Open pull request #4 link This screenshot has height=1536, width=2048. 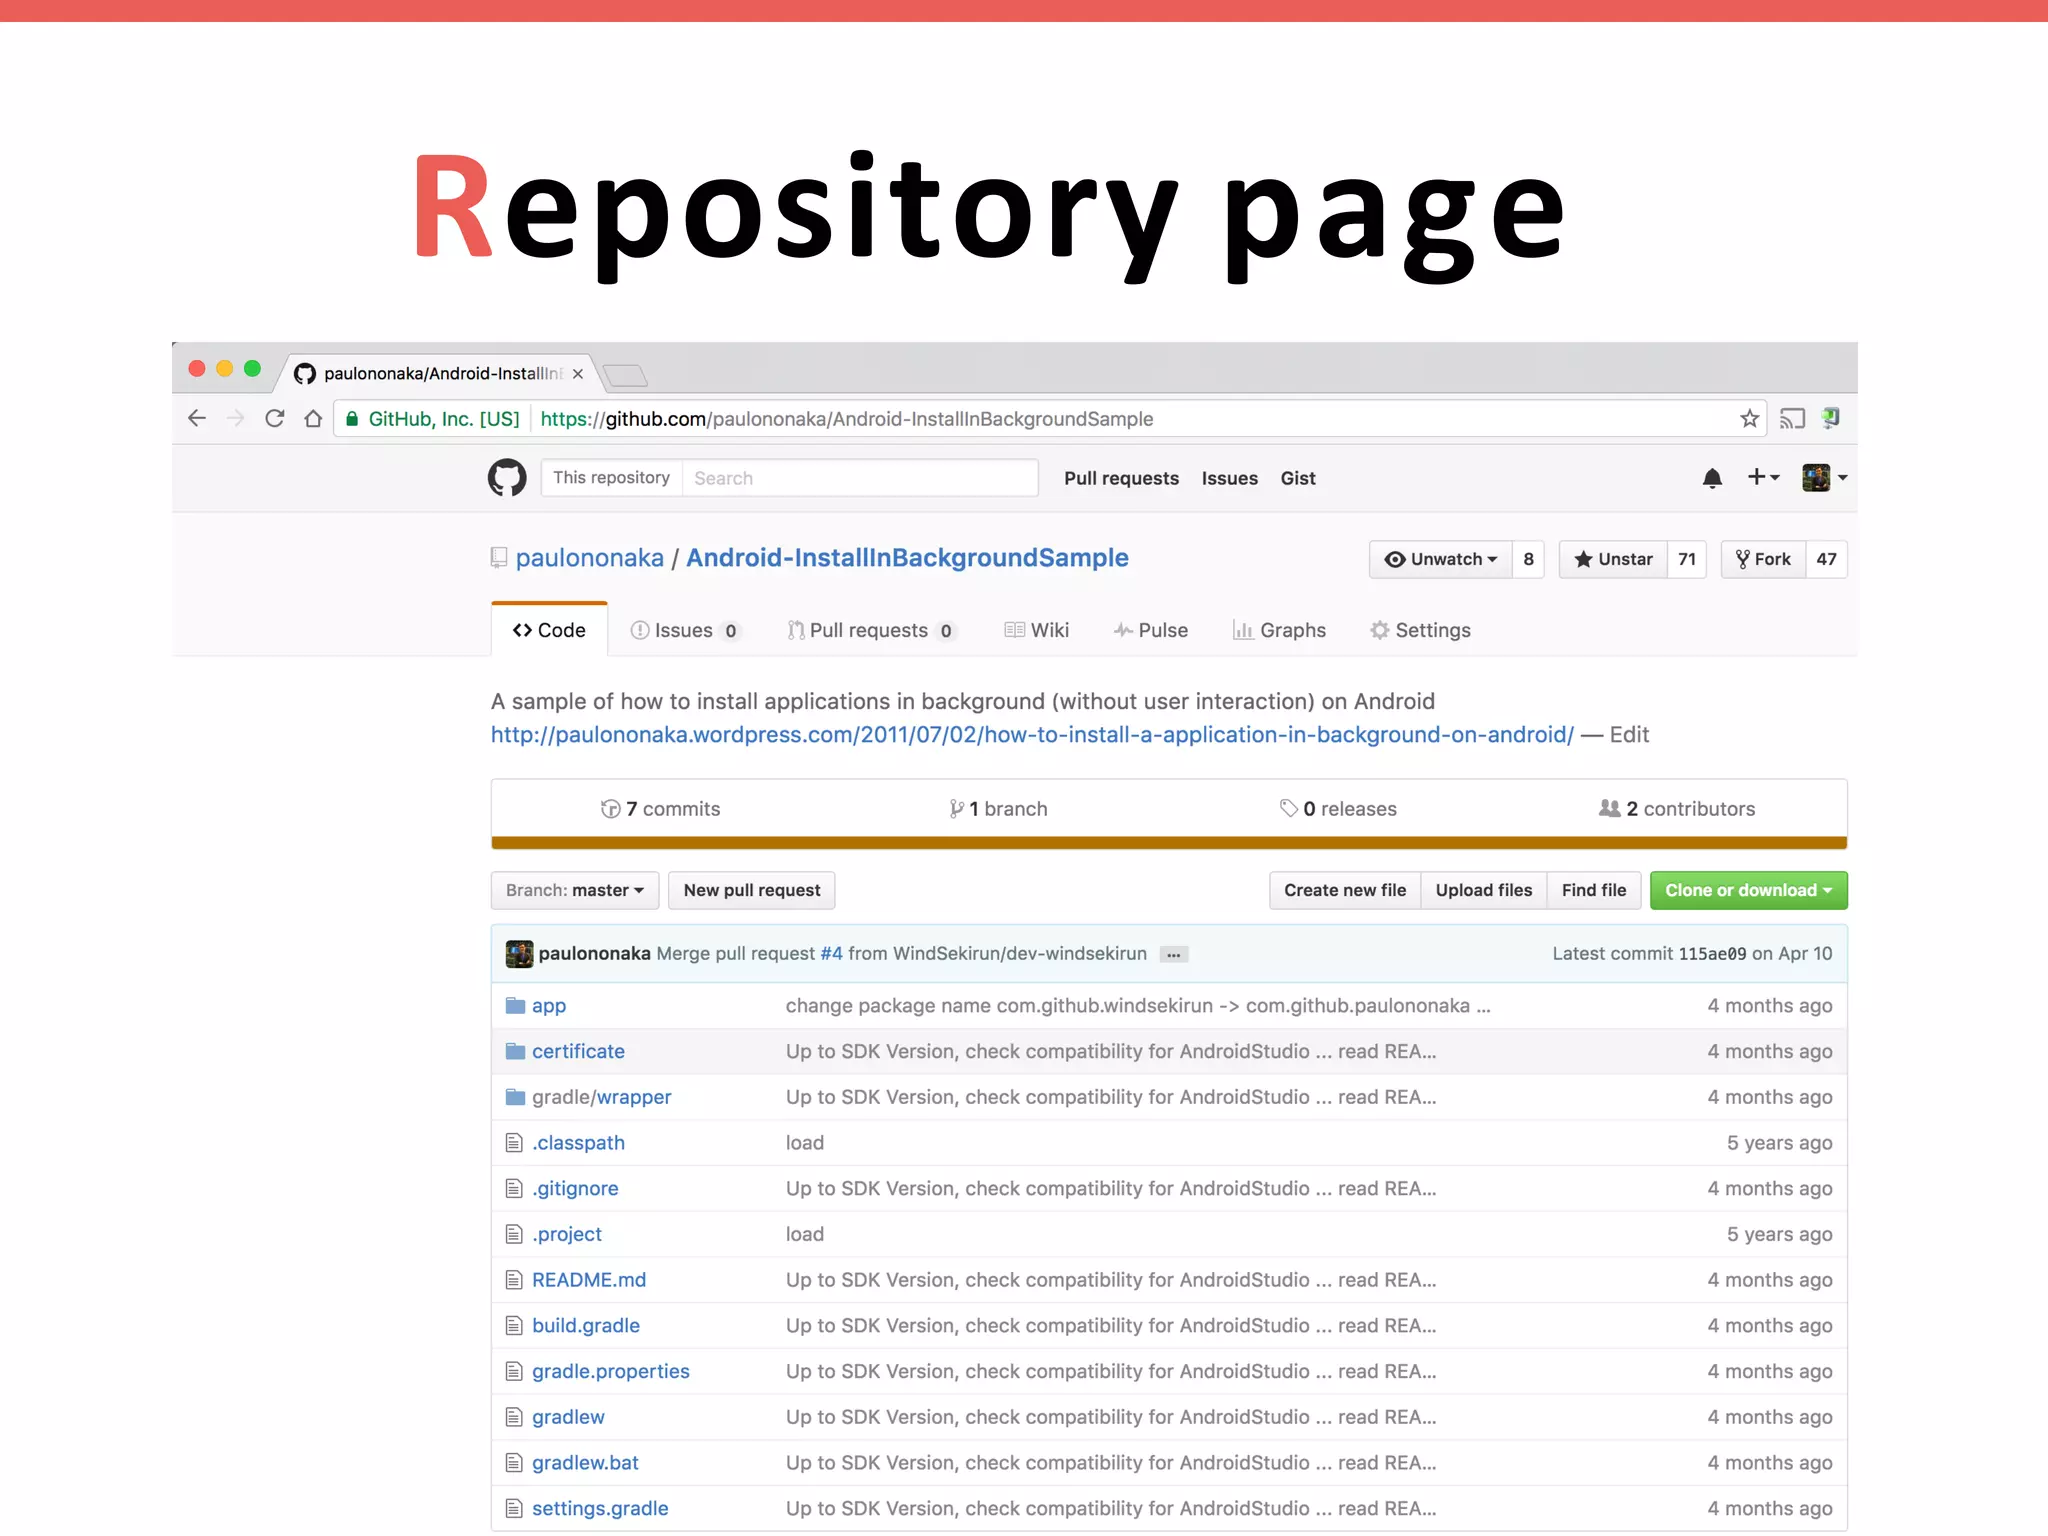click(831, 954)
